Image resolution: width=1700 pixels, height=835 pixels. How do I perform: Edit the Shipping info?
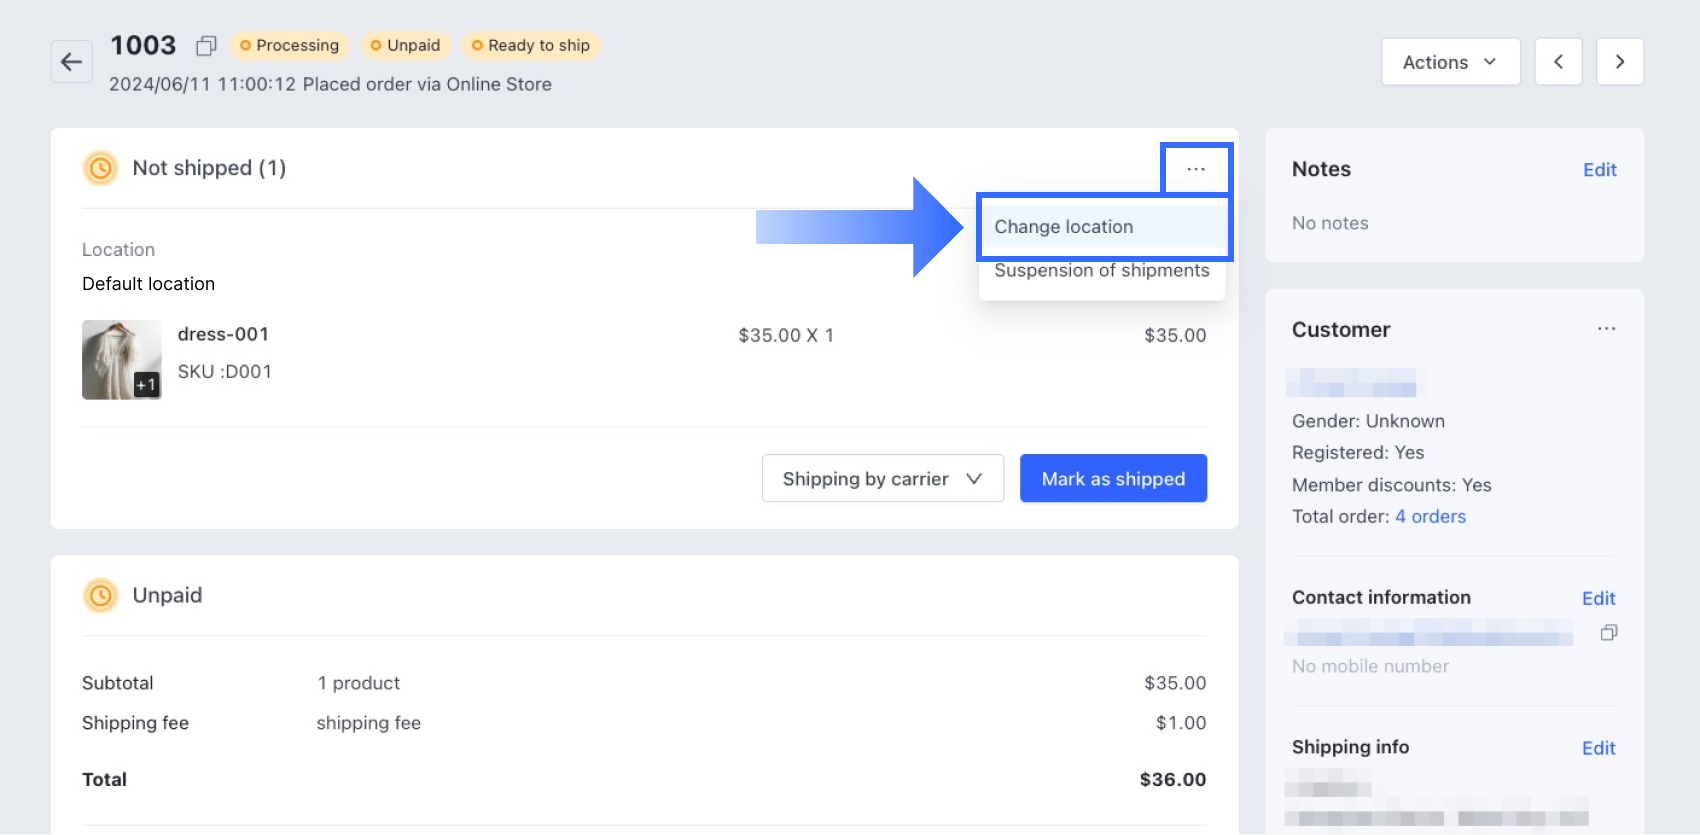click(1598, 748)
